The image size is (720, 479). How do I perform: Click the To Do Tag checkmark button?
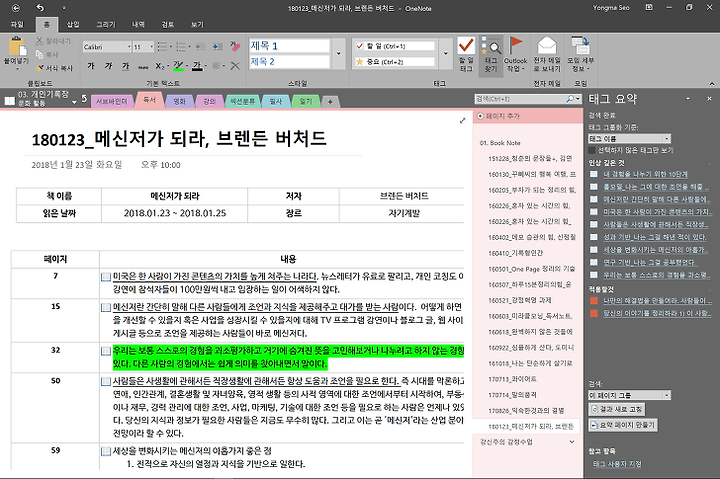tap(466, 54)
